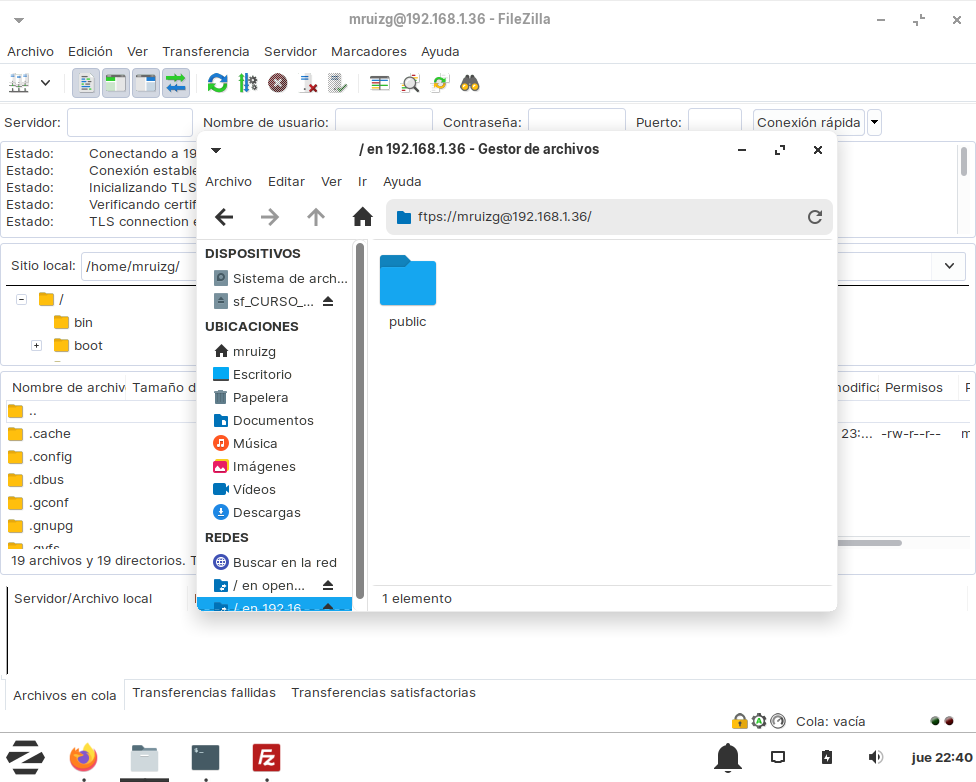This screenshot has width=976, height=782.
Task: Open the Site Manager icon
Action: (x=19, y=83)
